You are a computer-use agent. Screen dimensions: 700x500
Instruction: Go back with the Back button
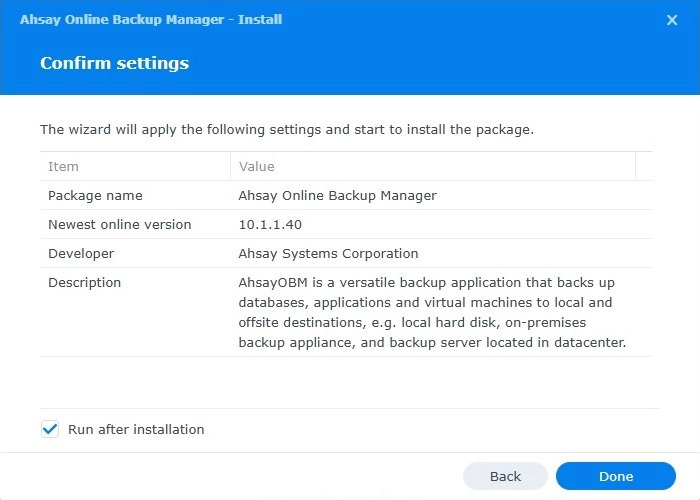point(505,476)
